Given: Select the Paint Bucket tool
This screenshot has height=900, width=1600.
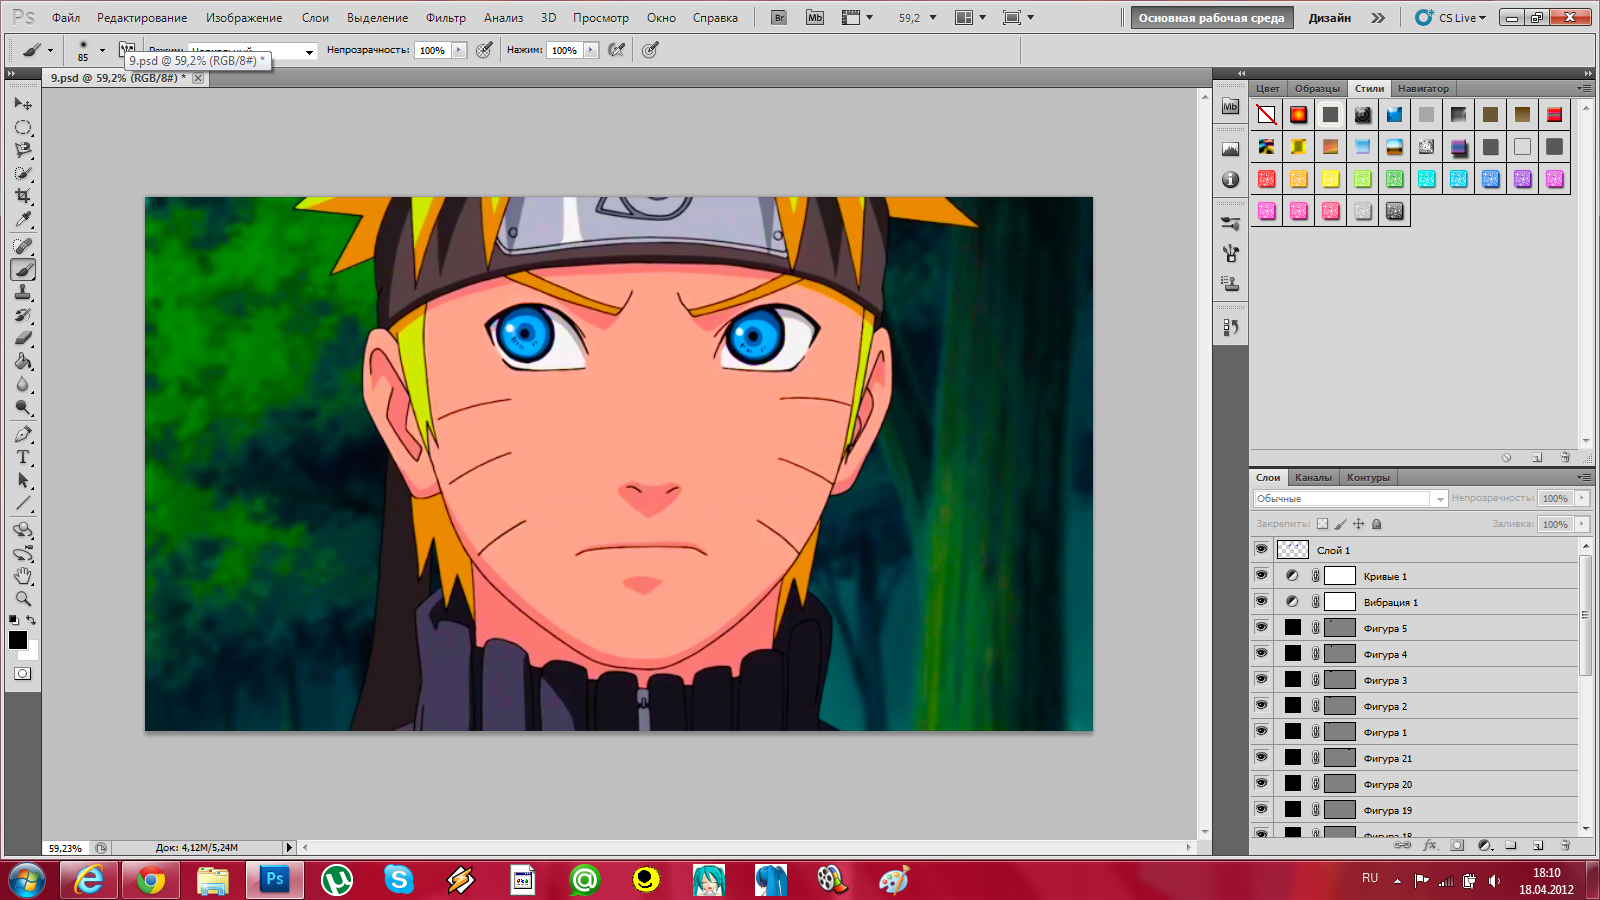Looking at the screenshot, I should click(23, 361).
